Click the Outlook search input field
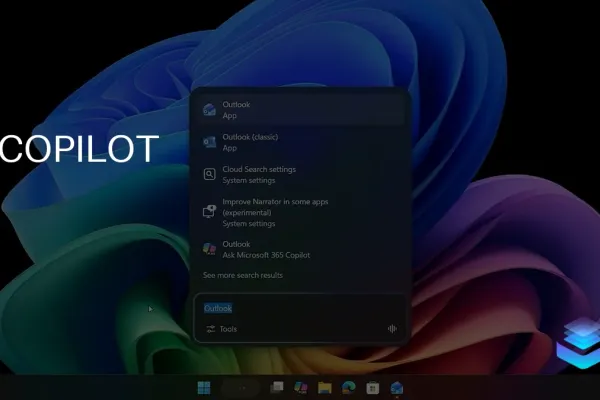The image size is (600, 400). coord(300,308)
